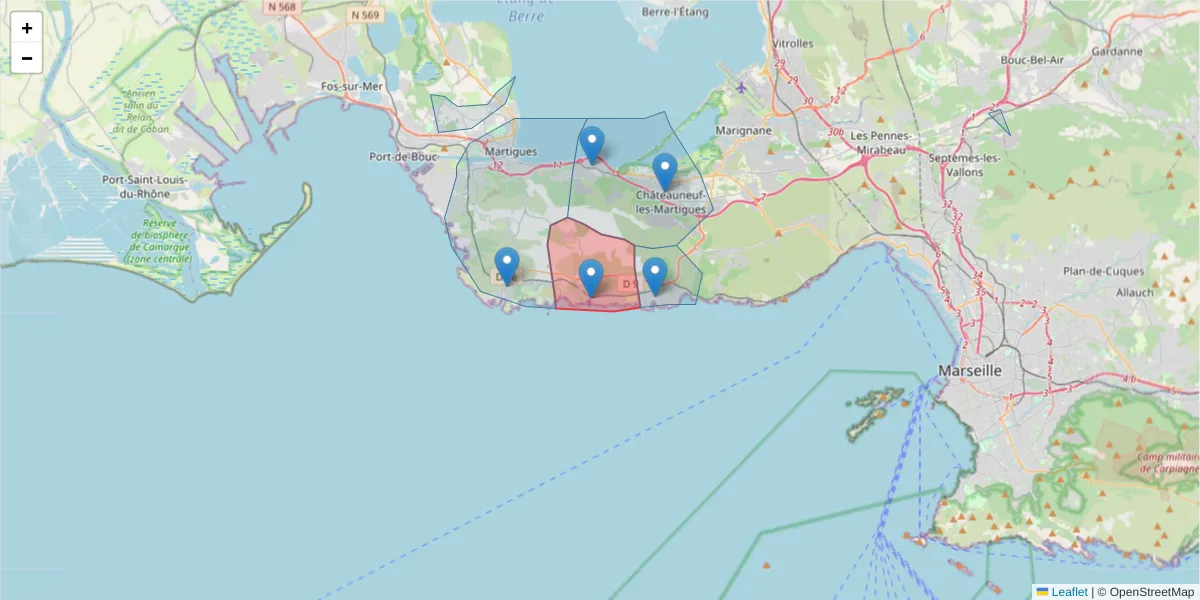Open the marker above Châteauneuf-les-Martigues label
This screenshot has height=600, width=1200.
coord(665,172)
